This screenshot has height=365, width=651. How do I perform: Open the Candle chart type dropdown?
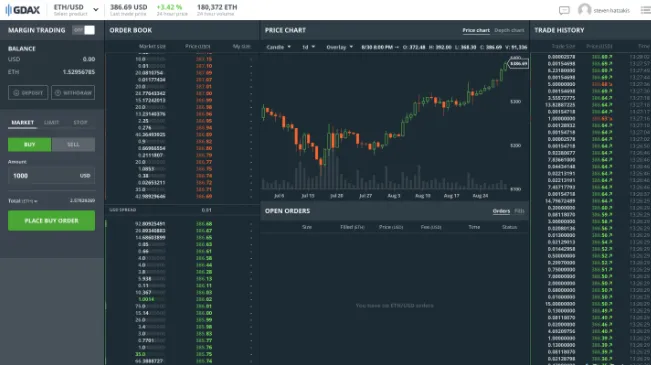point(278,47)
